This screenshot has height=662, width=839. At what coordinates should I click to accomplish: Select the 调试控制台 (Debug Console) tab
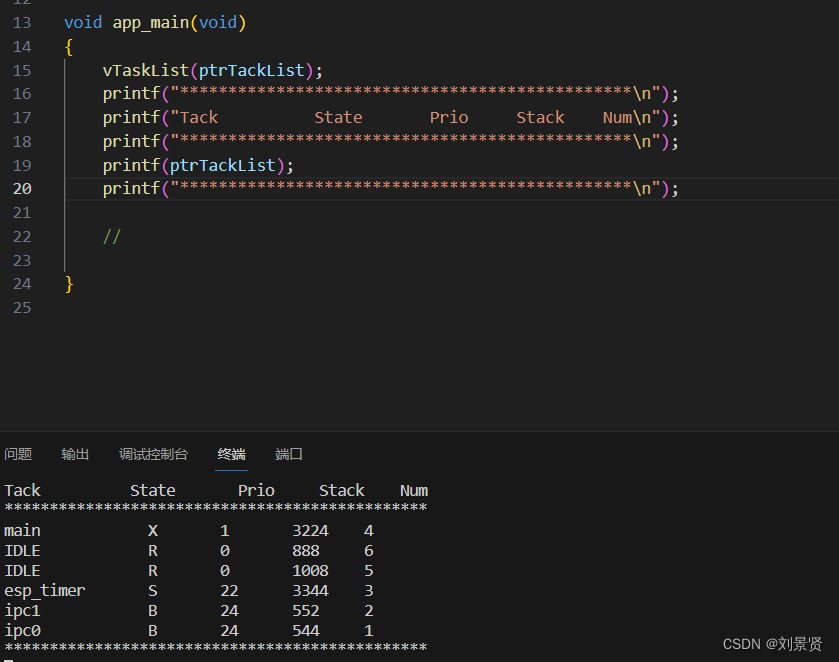(153, 454)
